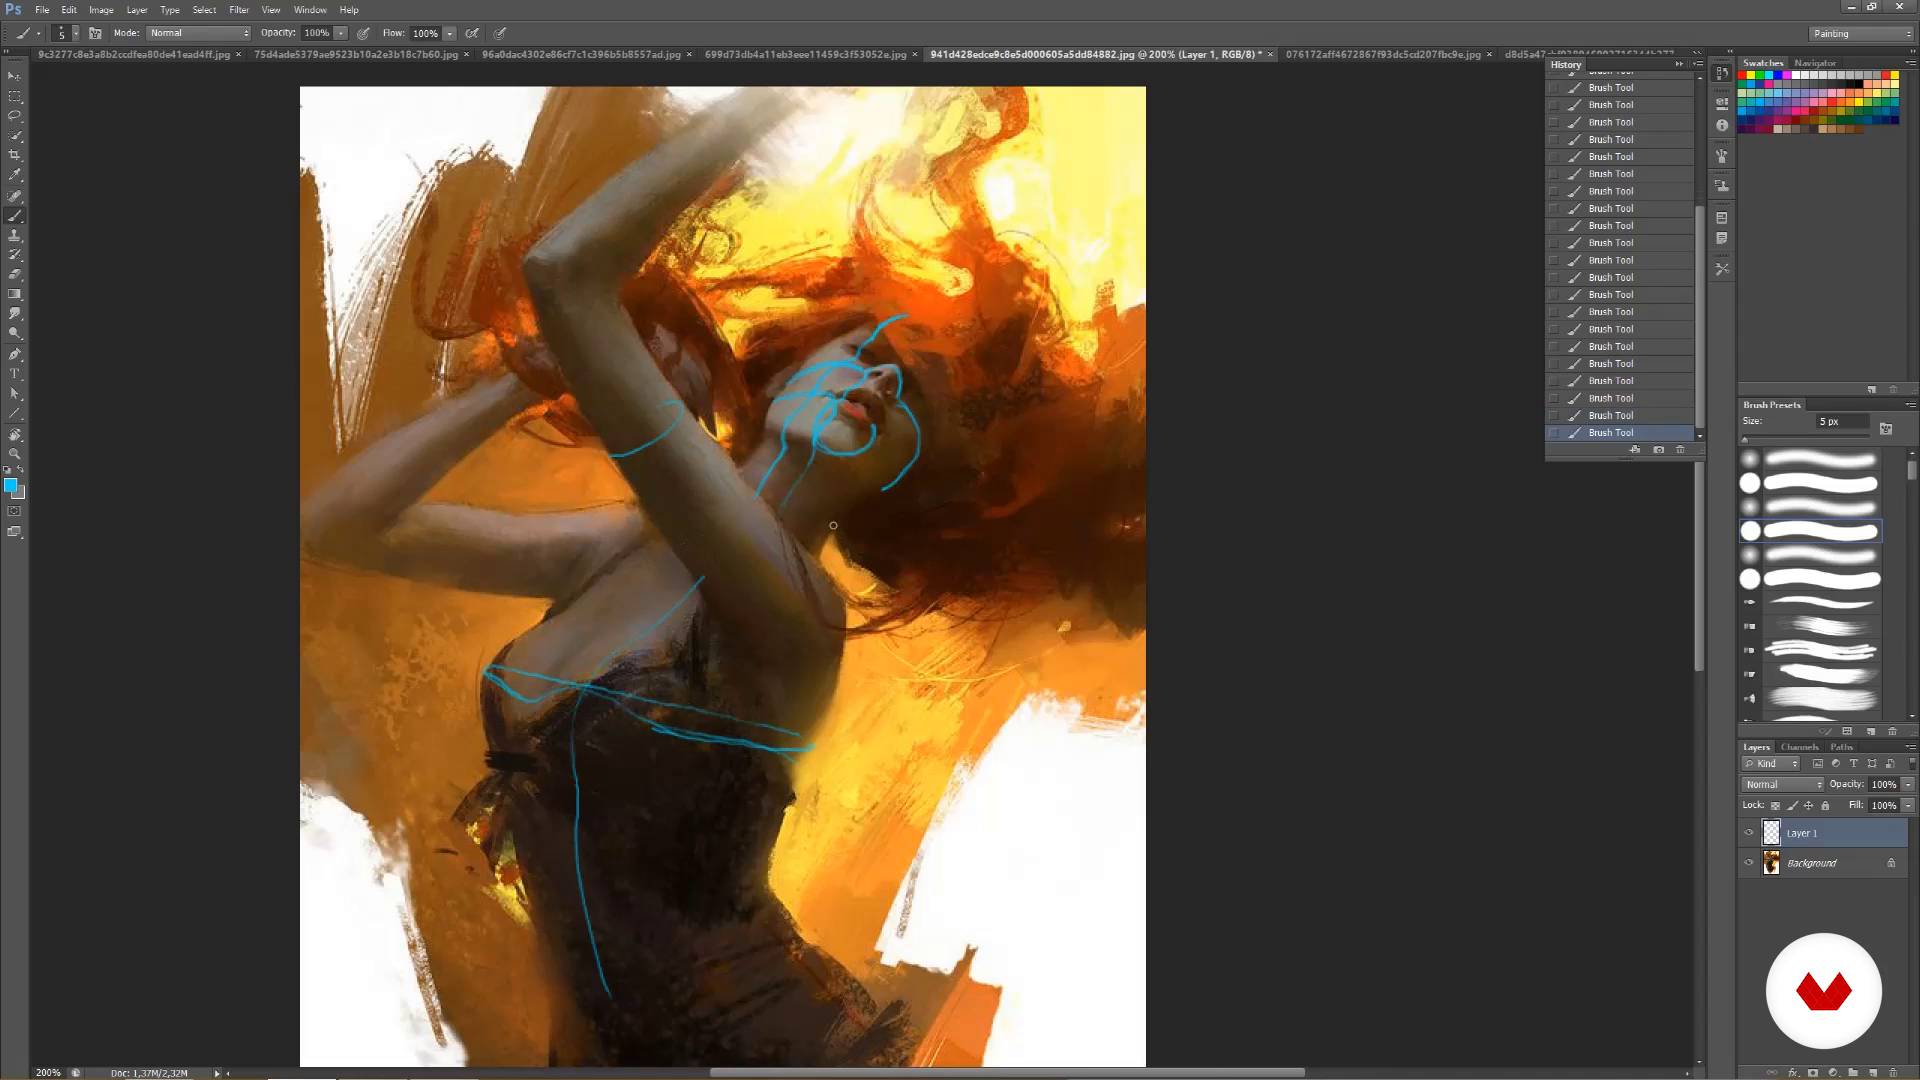Toggle lock image pixels
This screenshot has height=1080, width=1920.
pyautogui.click(x=1792, y=806)
